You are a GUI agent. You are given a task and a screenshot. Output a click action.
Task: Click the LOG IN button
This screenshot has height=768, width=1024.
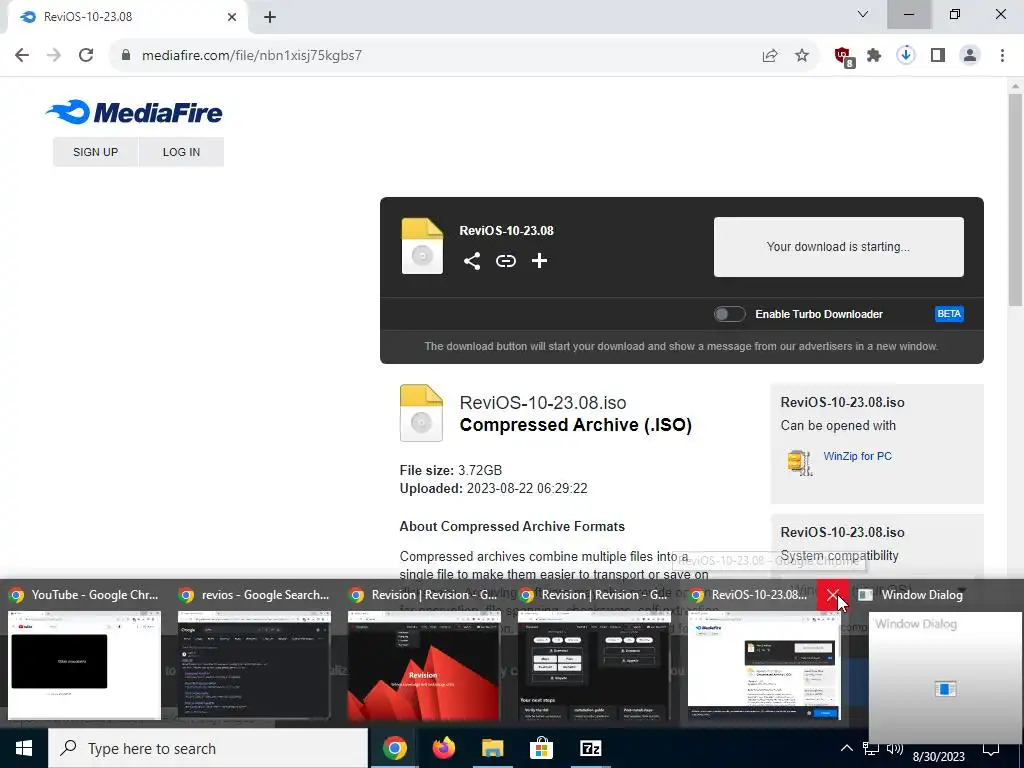coord(182,152)
